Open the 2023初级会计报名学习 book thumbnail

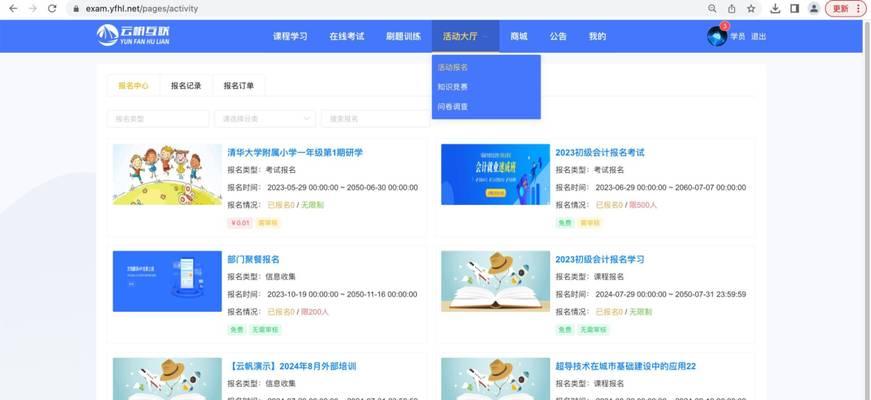pos(495,281)
